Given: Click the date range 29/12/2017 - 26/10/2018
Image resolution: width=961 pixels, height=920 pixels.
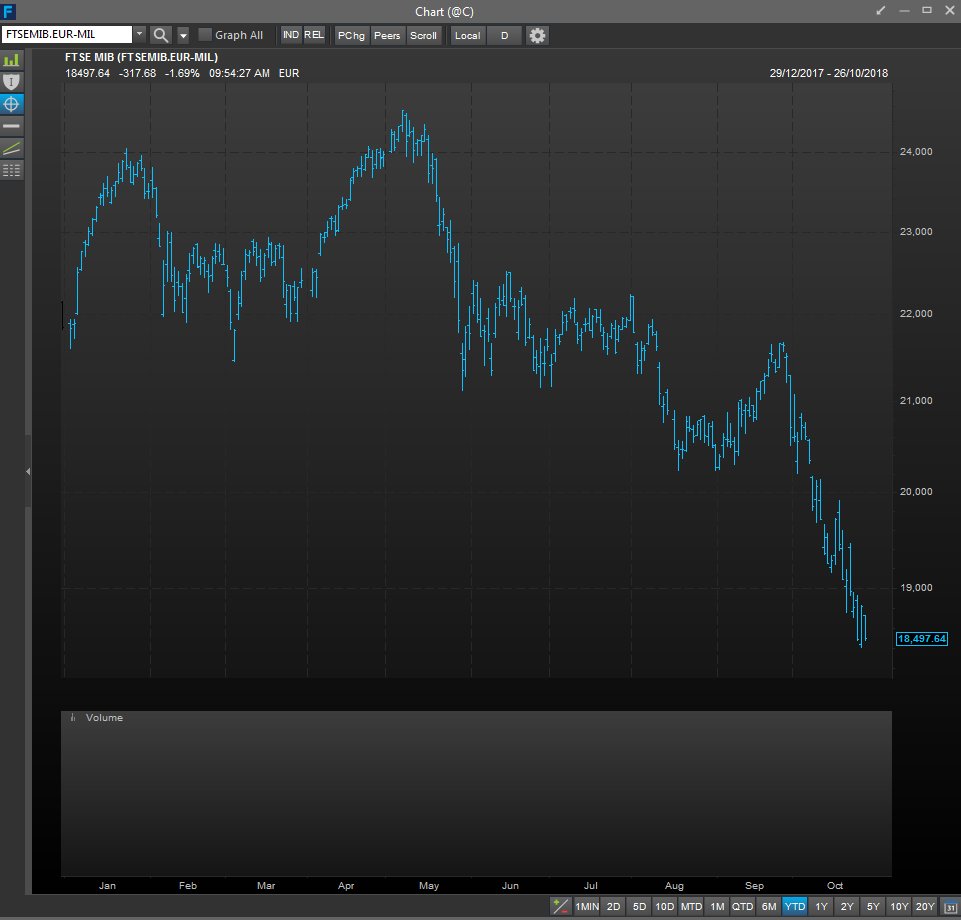Looking at the screenshot, I should click(829, 73).
